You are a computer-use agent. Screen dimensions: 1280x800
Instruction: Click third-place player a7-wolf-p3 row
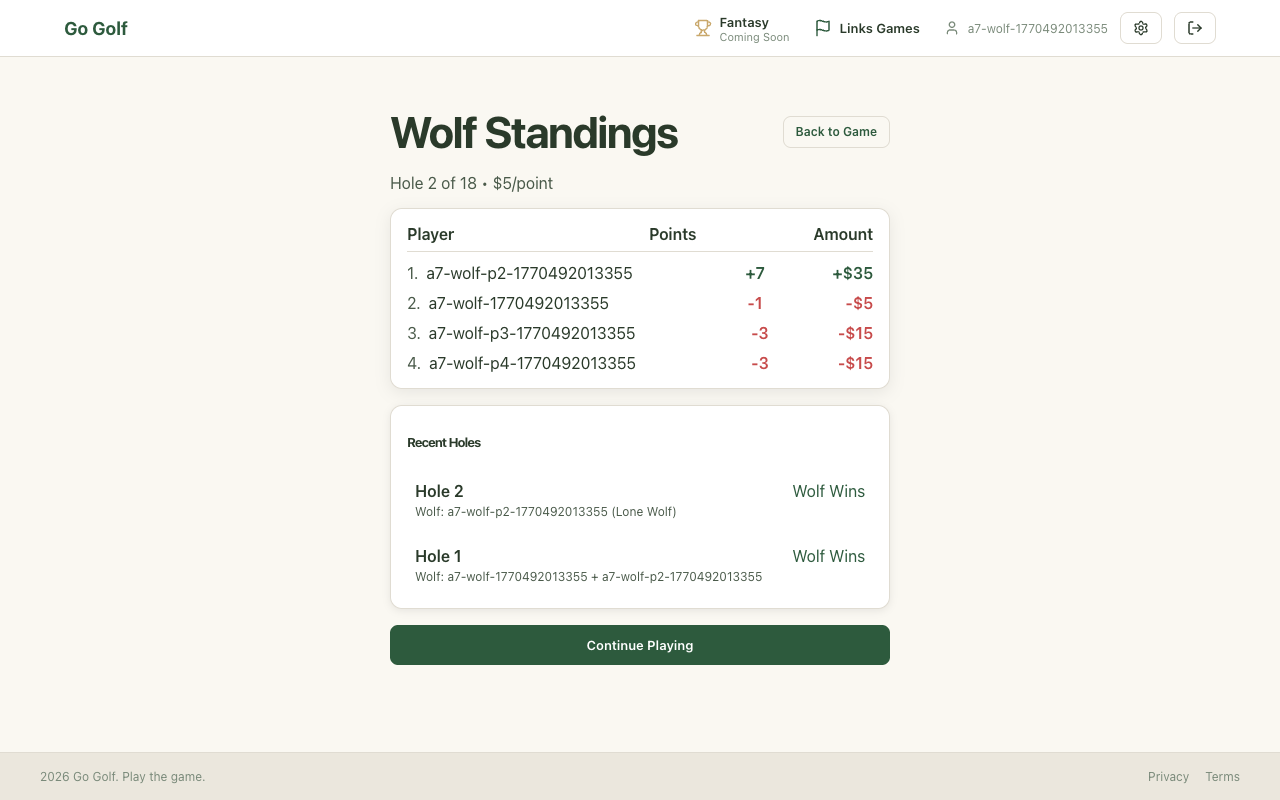click(640, 333)
